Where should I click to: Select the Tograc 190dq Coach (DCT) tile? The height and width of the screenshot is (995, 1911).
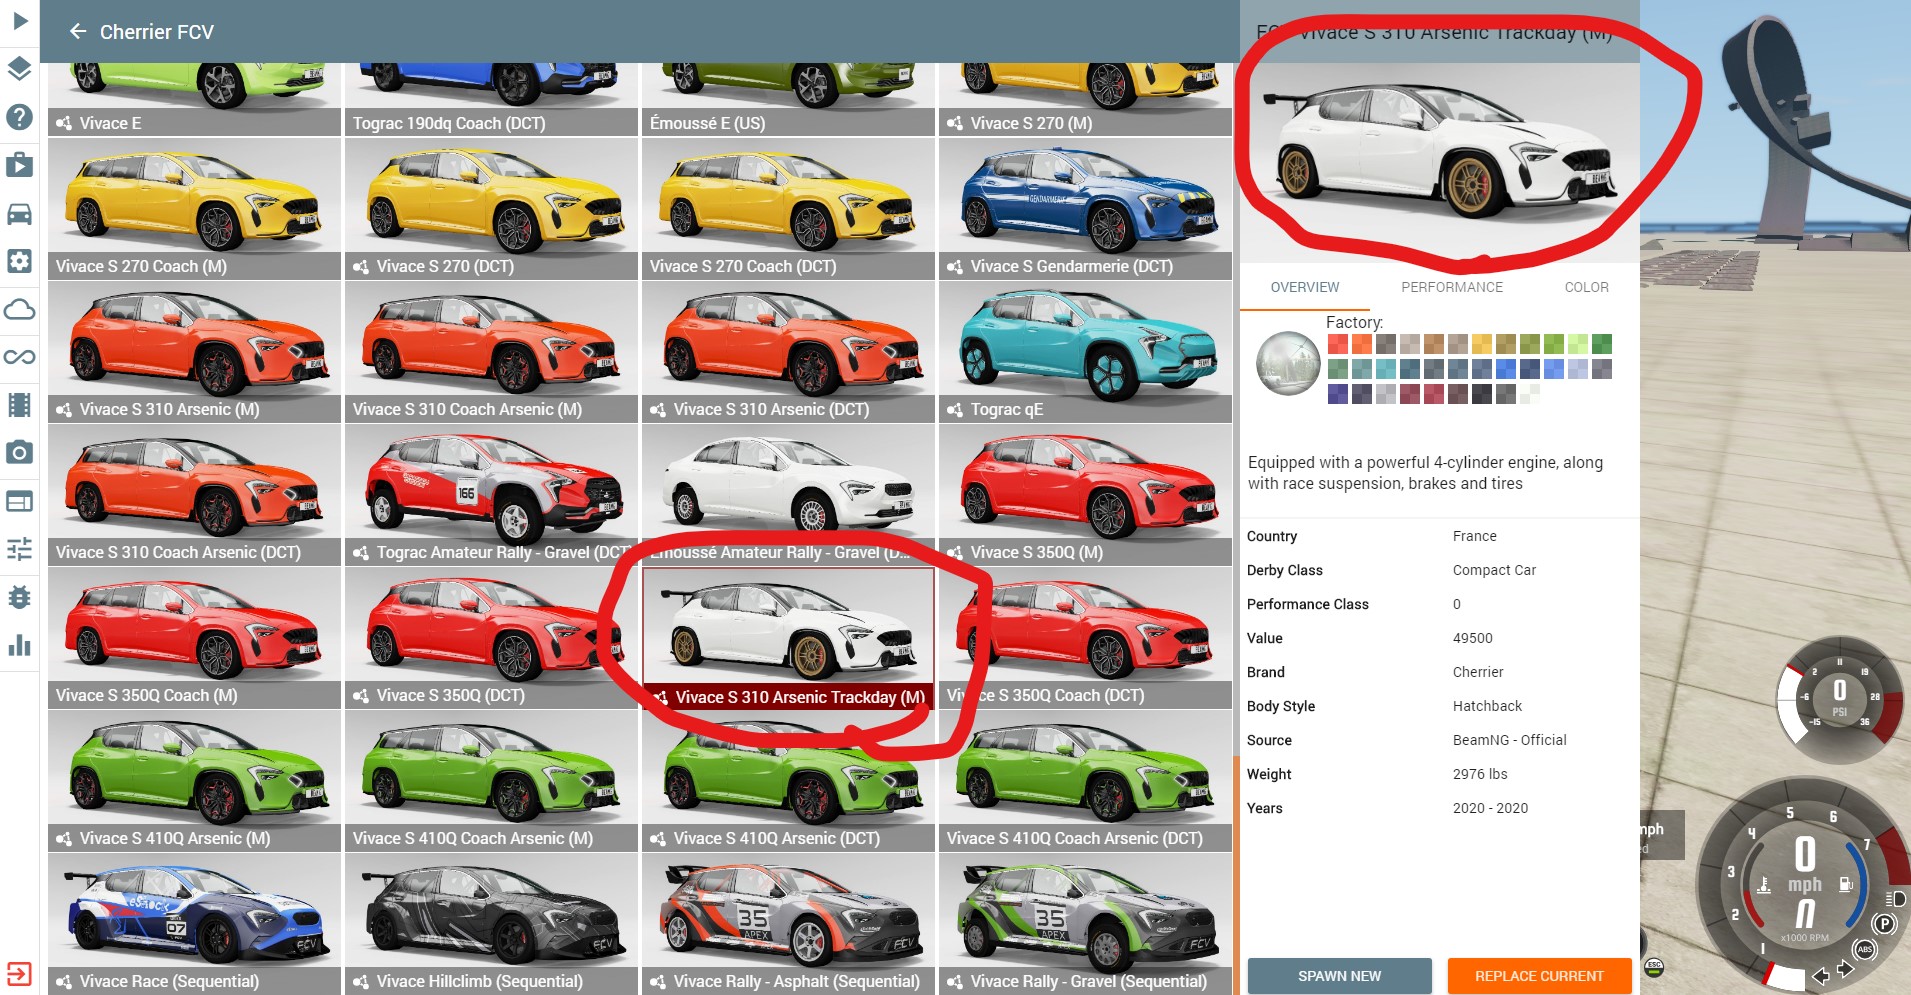(491, 99)
